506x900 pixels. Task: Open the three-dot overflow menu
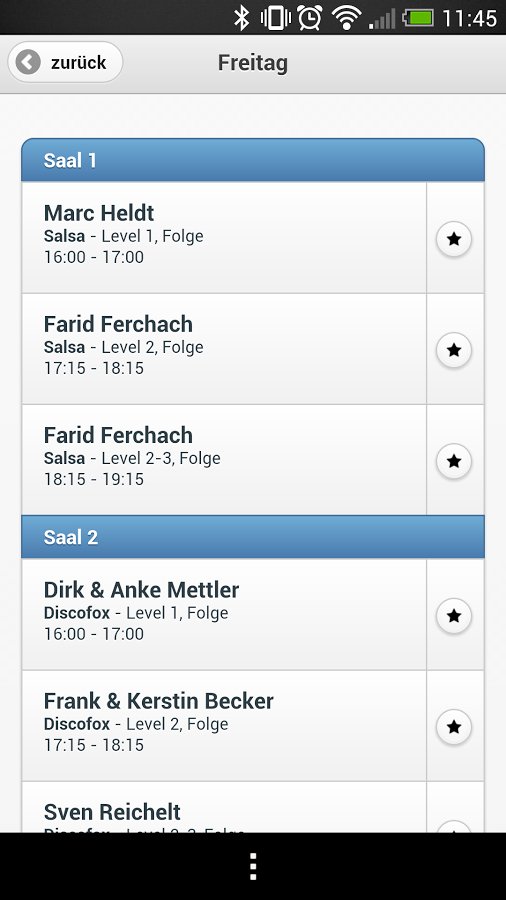coord(253,866)
